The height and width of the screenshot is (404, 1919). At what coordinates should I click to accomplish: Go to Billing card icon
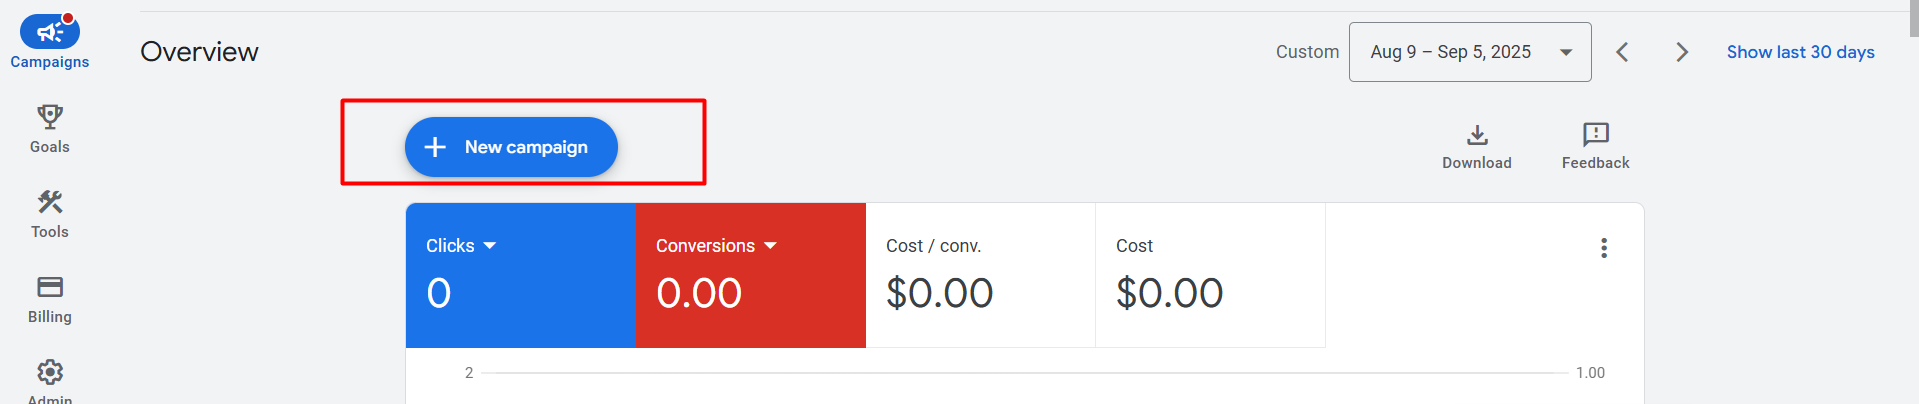[50, 287]
